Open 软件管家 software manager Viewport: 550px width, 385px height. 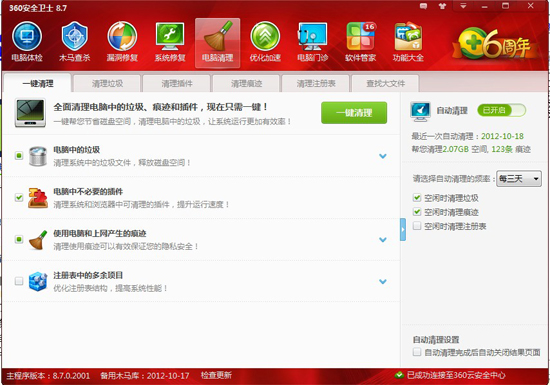point(361,42)
